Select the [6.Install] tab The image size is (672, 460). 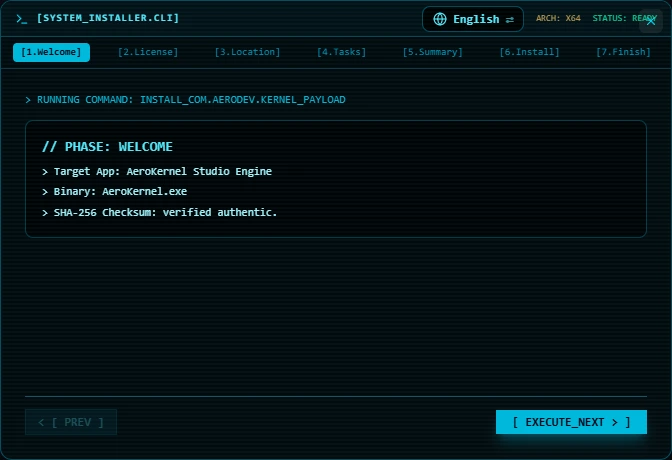pos(529,52)
